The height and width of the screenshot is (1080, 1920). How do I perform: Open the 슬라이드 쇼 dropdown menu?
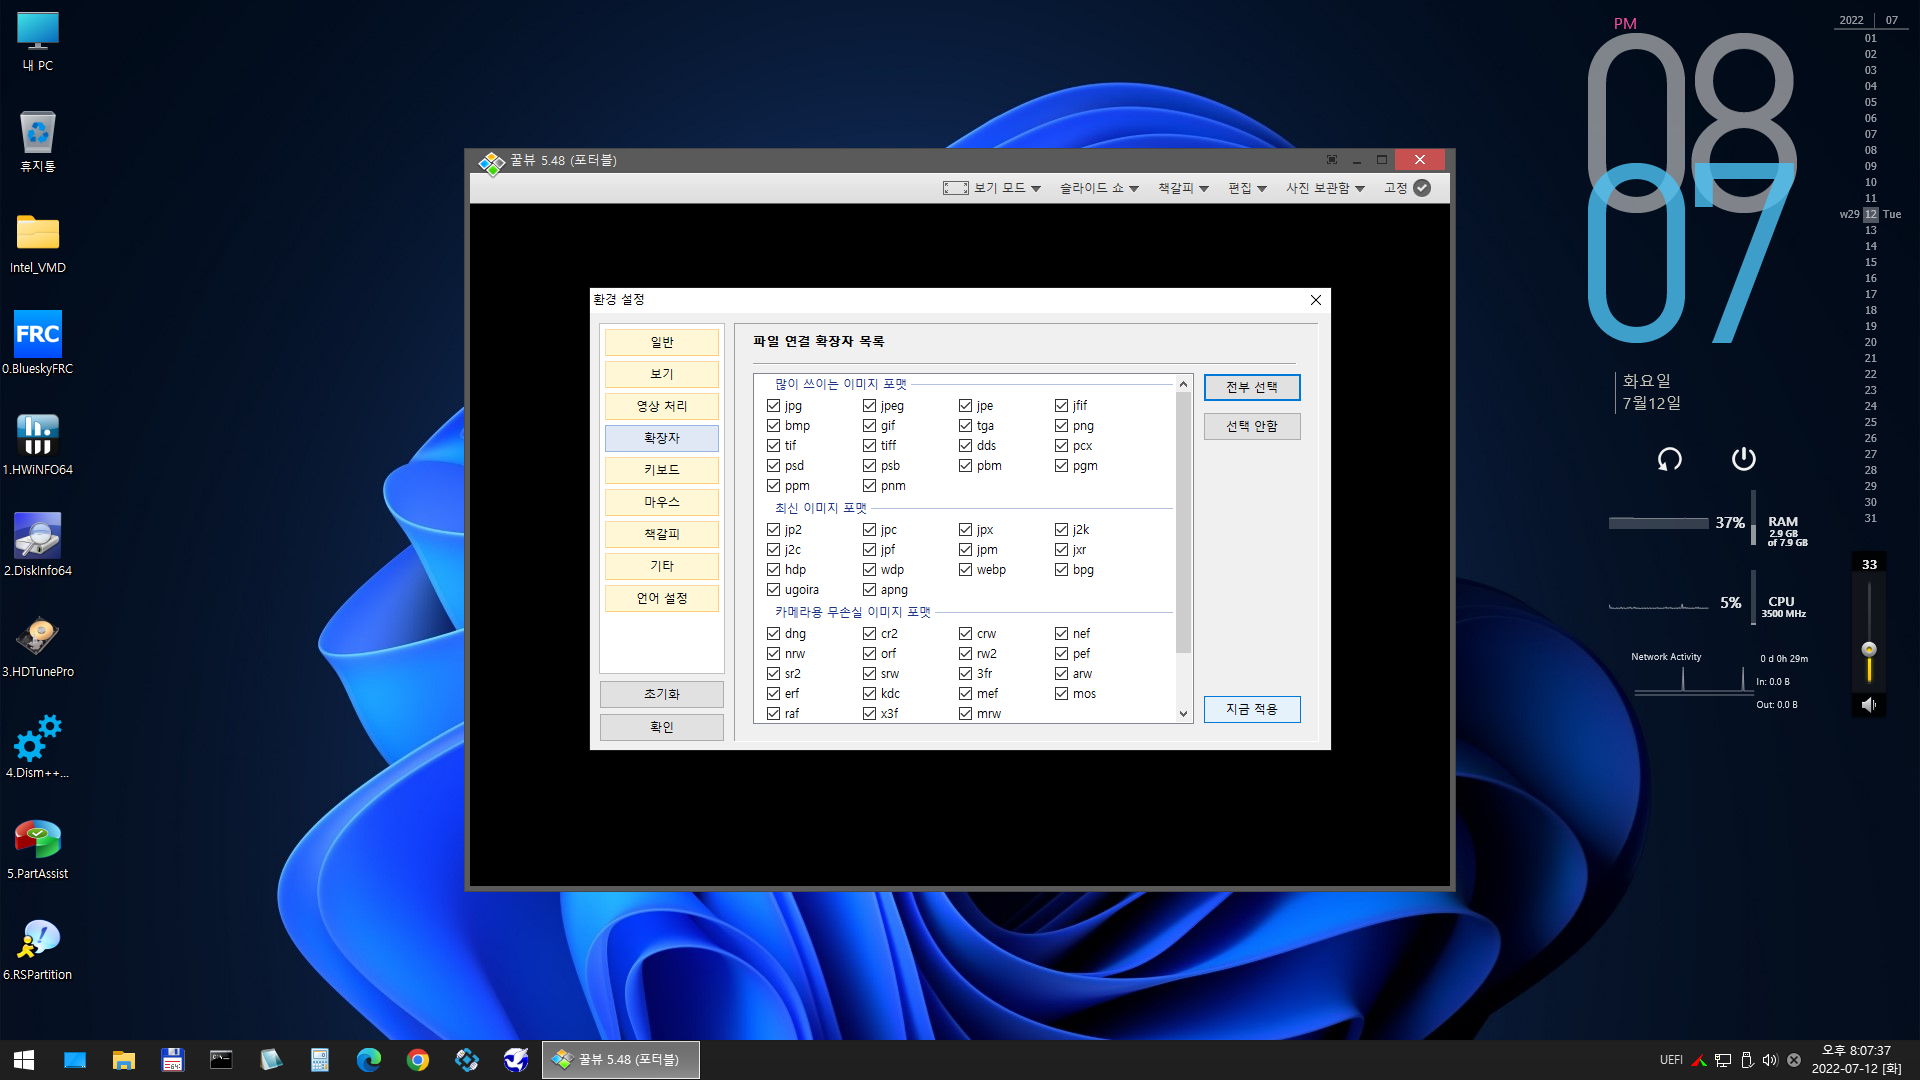[x=1099, y=188]
